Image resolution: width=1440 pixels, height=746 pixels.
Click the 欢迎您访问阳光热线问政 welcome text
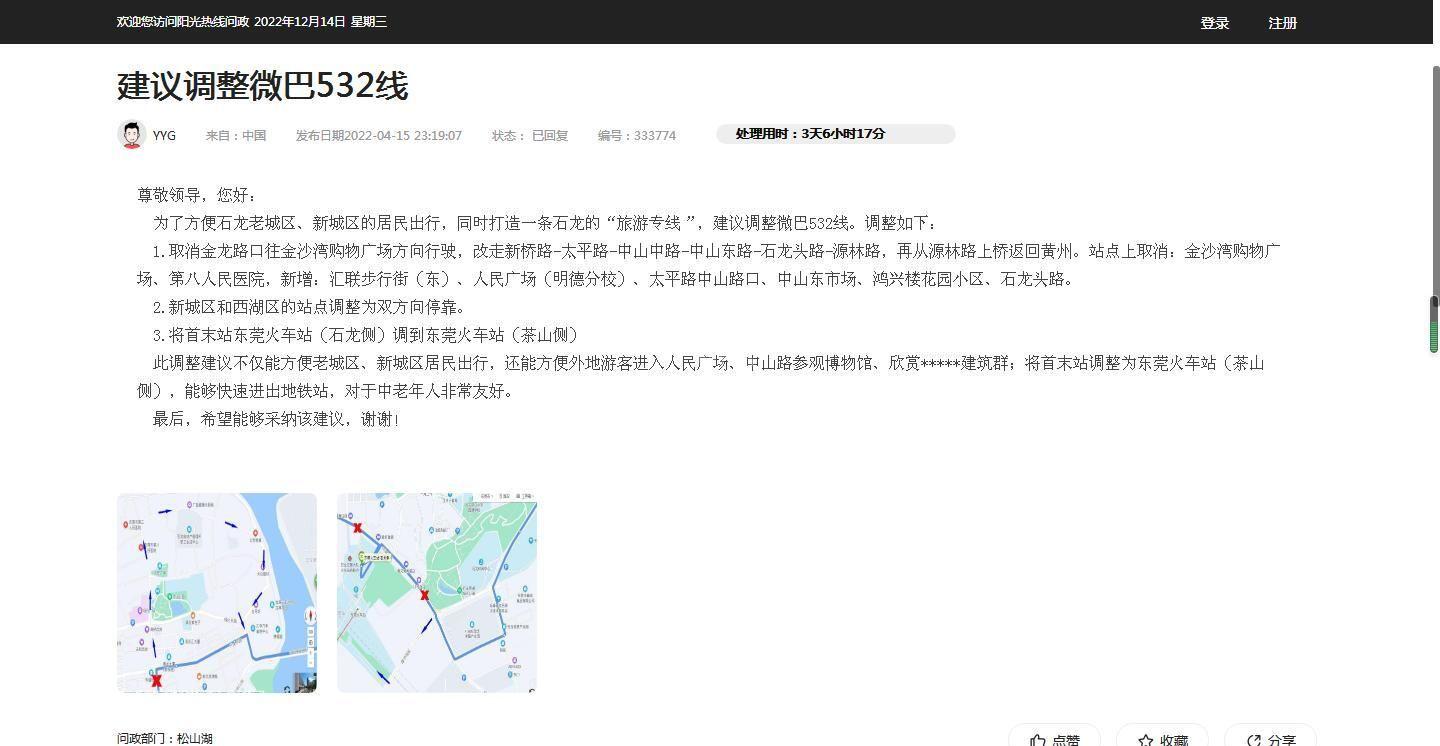(x=183, y=22)
